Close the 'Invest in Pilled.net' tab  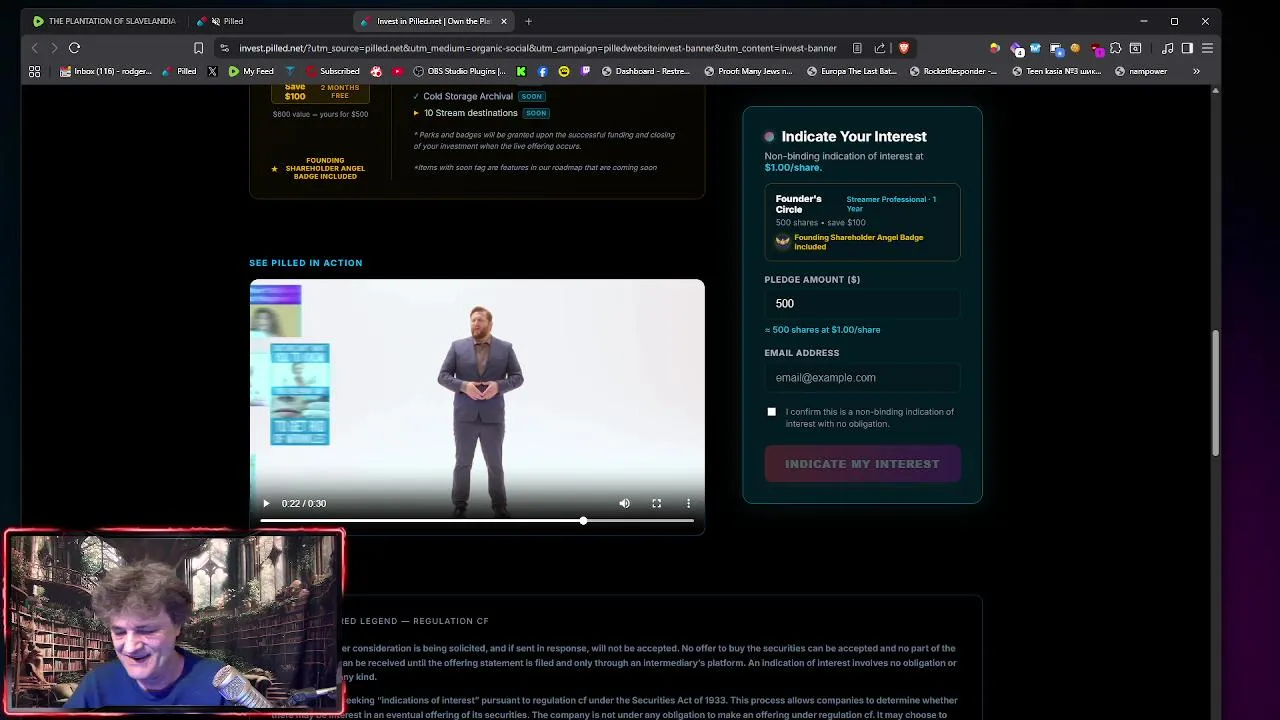[504, 21]
